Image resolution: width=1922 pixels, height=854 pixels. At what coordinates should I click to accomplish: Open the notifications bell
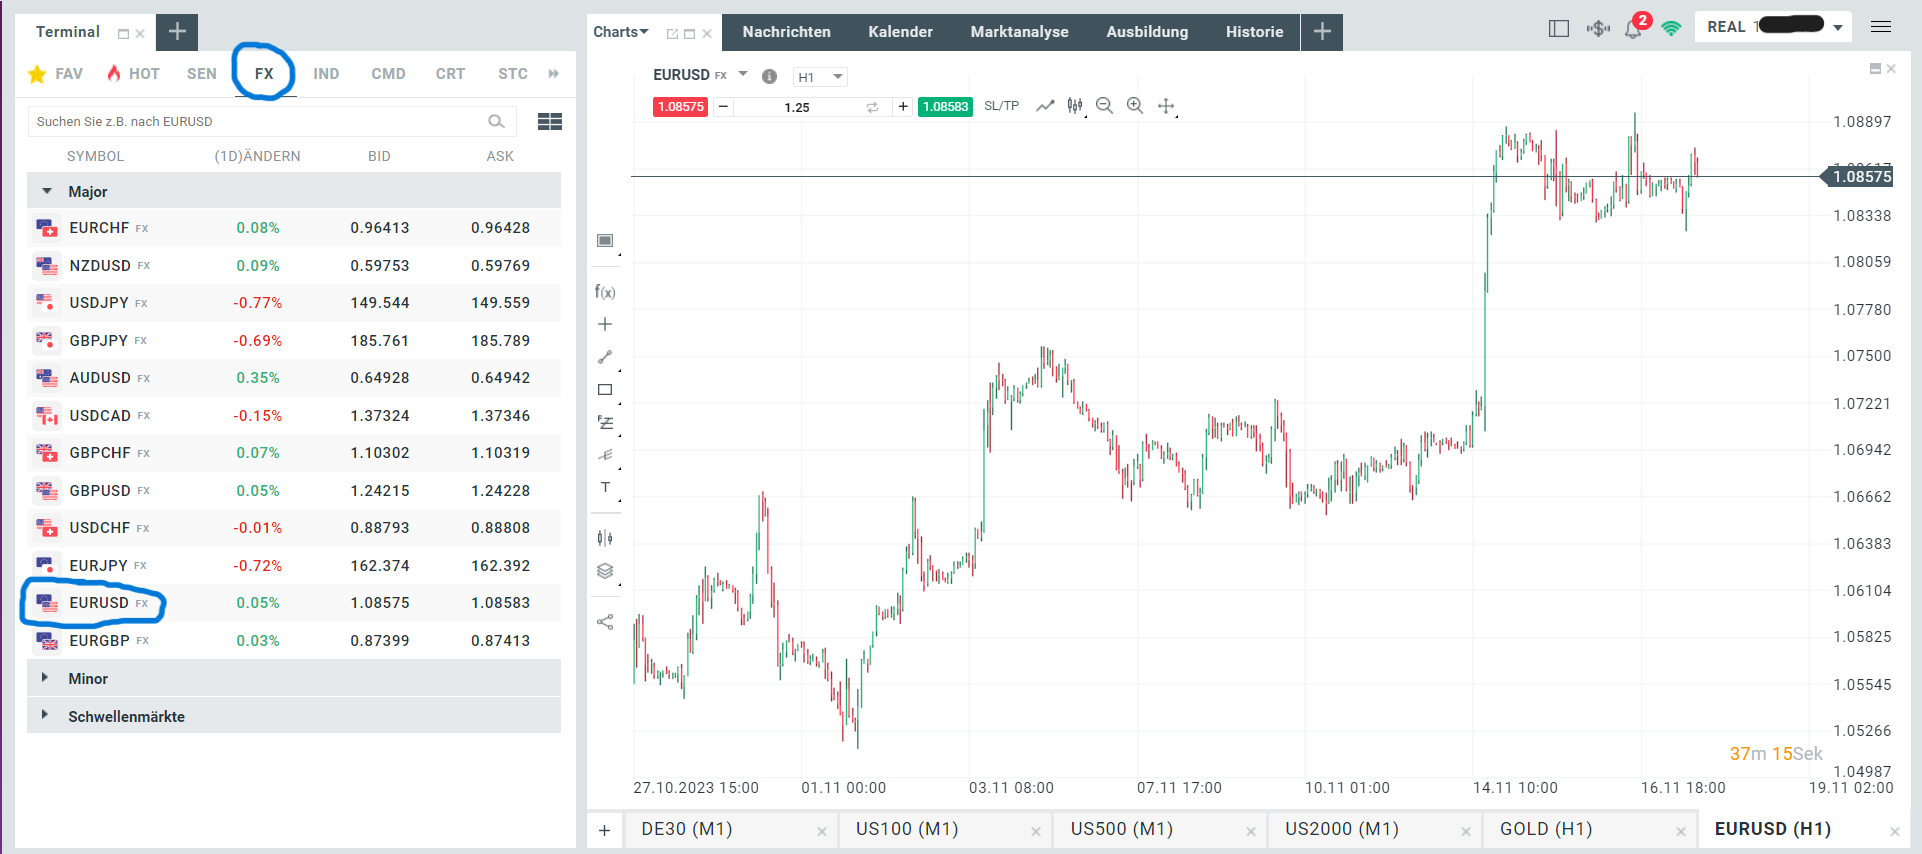click(1633, 29)
